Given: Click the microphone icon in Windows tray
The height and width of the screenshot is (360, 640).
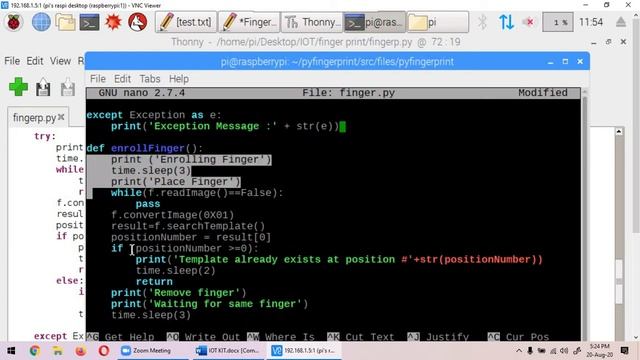Looking at the screenshot, I should point(530,351).
